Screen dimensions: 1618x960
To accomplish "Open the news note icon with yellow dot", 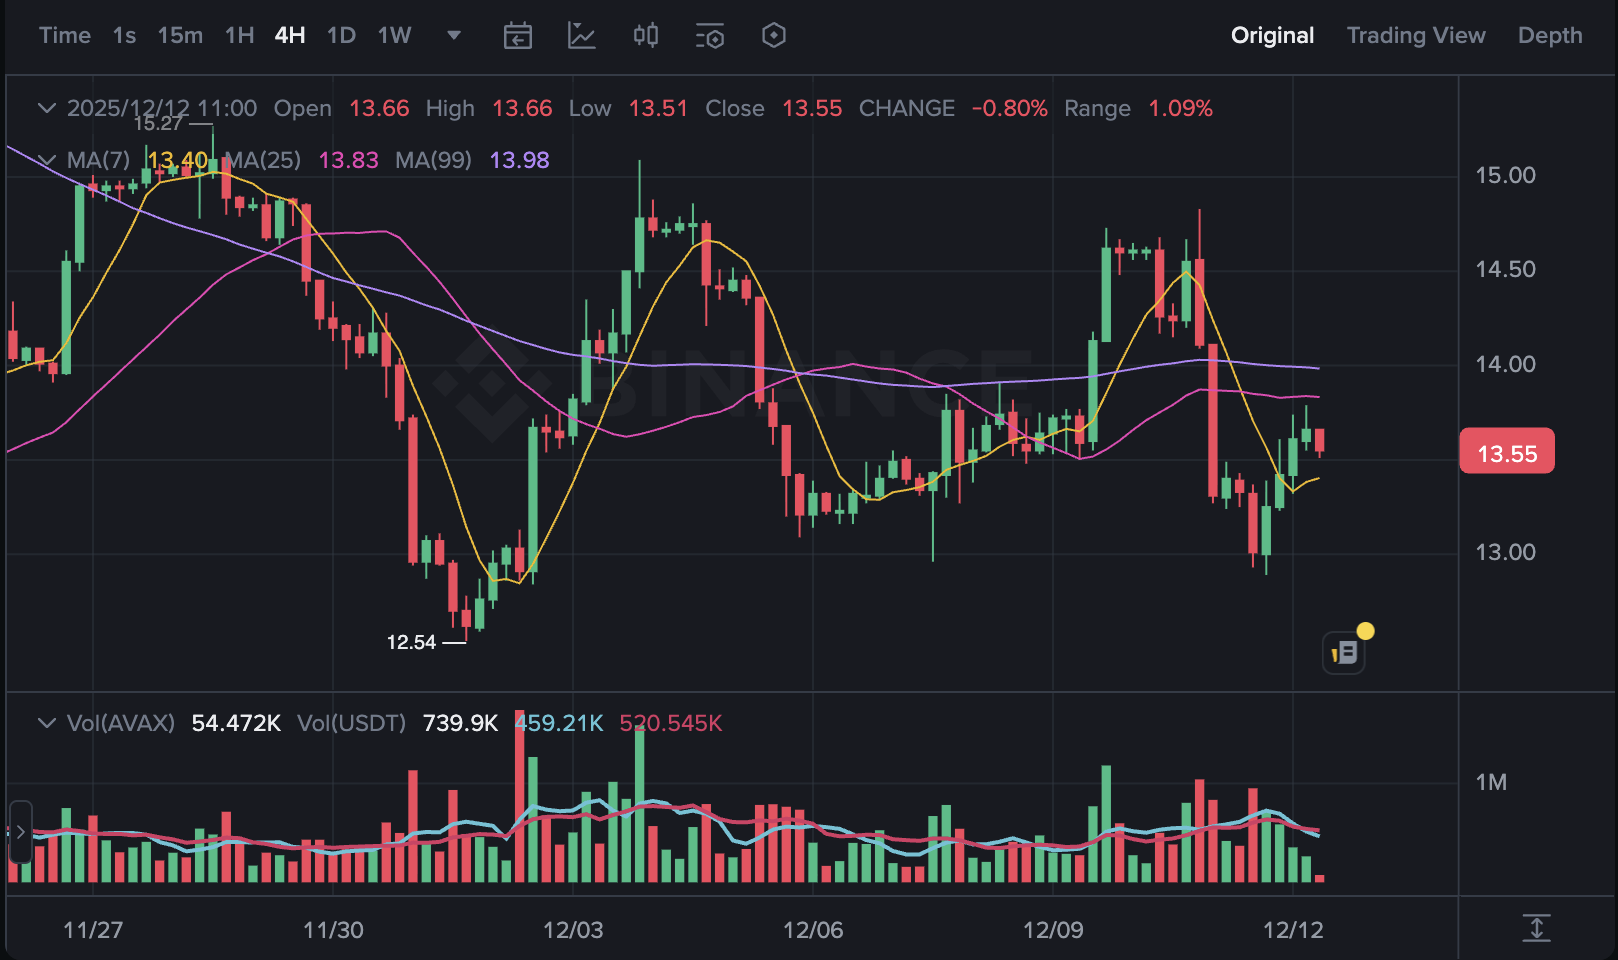I will coord(1344,653).
